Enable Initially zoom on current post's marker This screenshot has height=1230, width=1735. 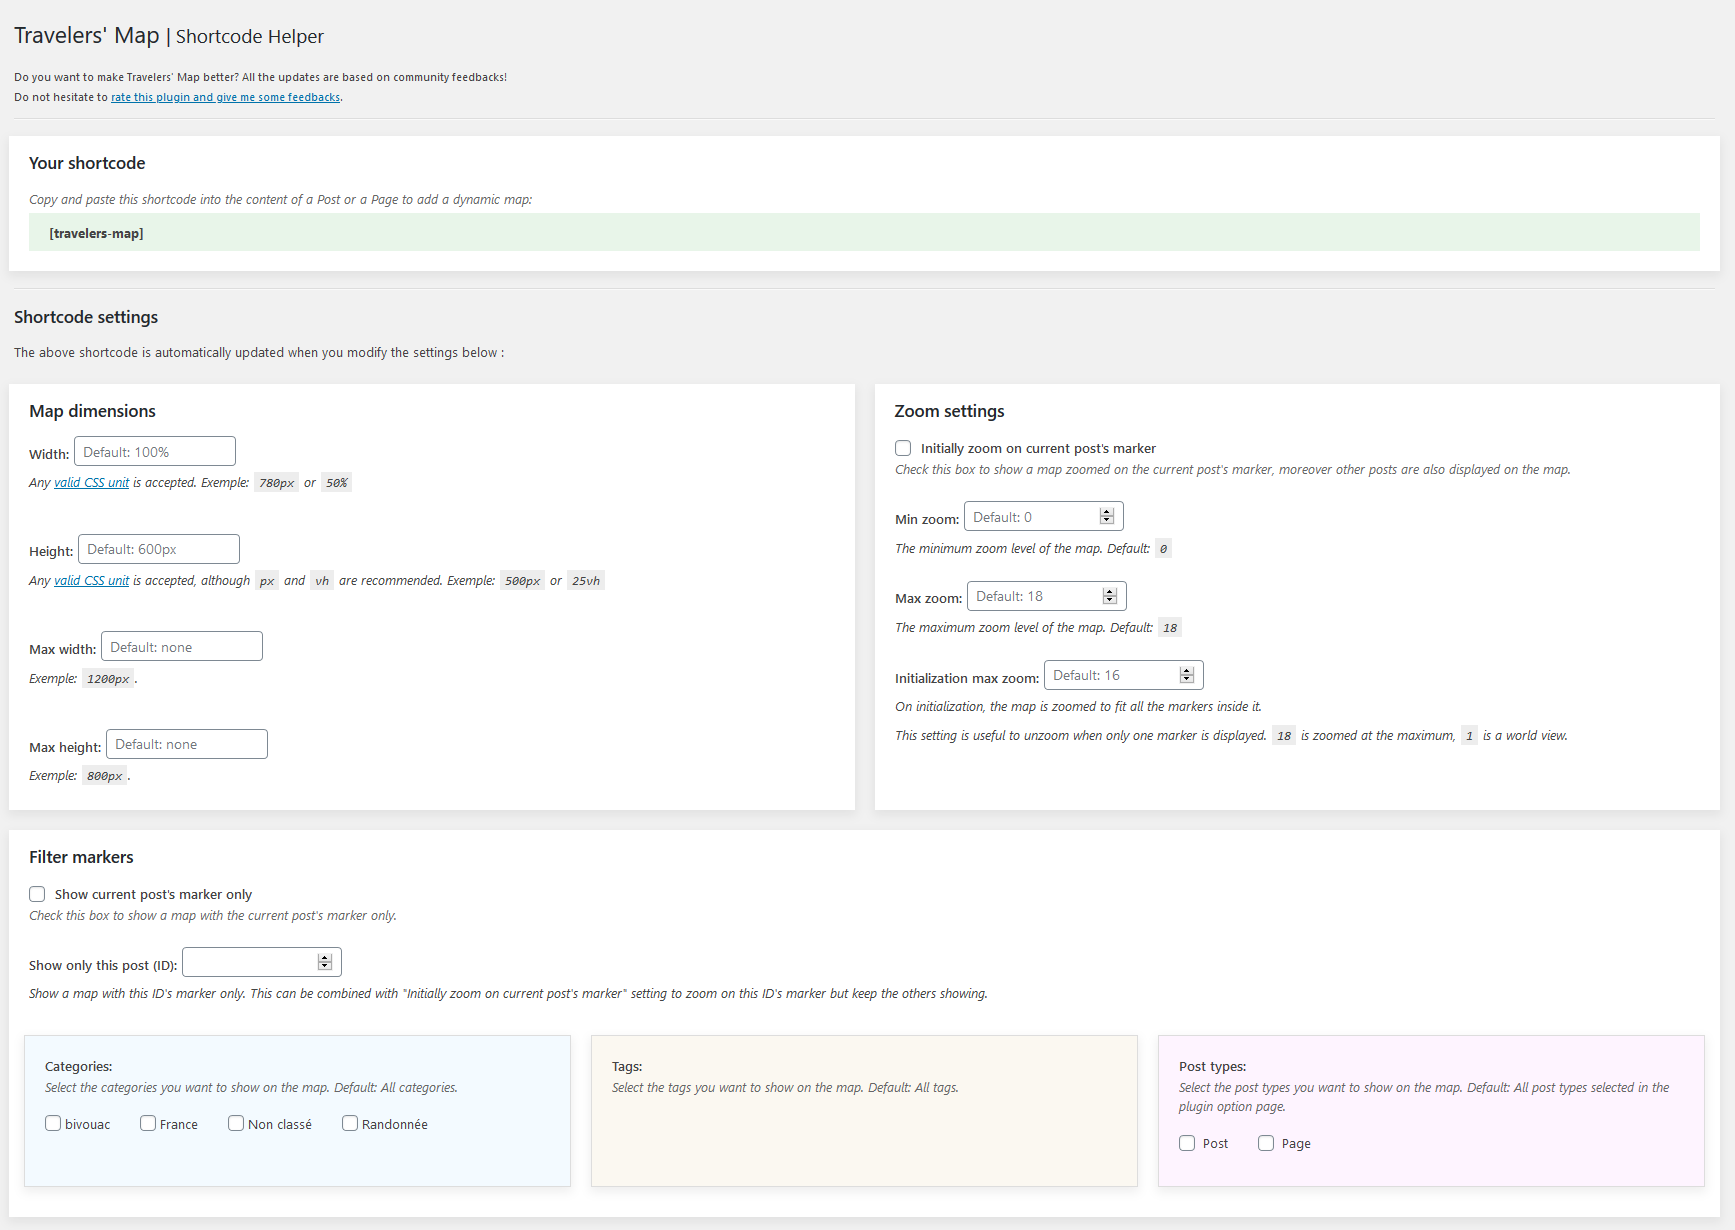pyautogui.click(x=903, y=448)
